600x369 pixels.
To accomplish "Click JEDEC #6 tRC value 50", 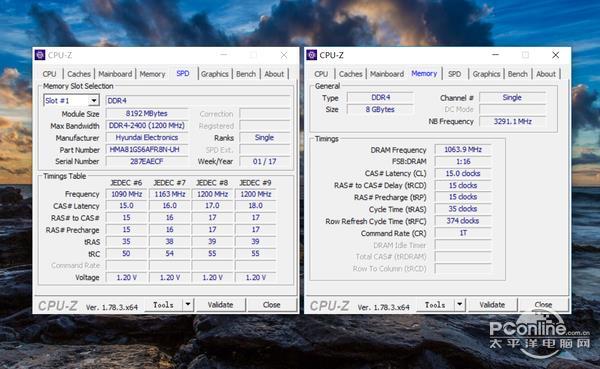I will point(126,253).
